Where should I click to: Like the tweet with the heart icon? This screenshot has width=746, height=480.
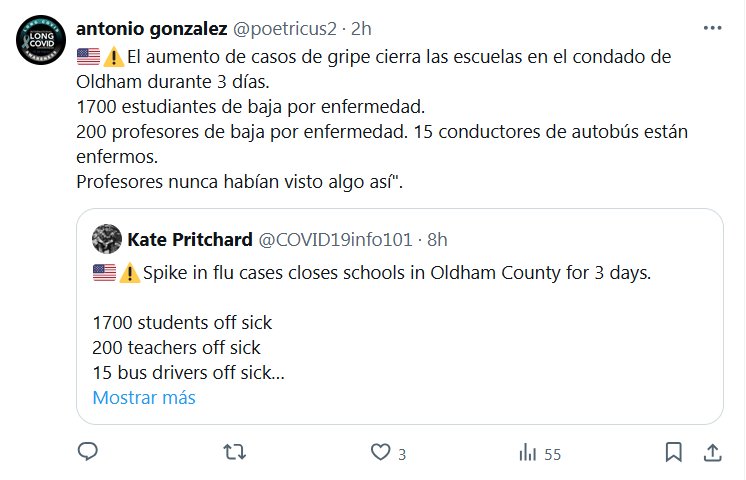point(380,453)
